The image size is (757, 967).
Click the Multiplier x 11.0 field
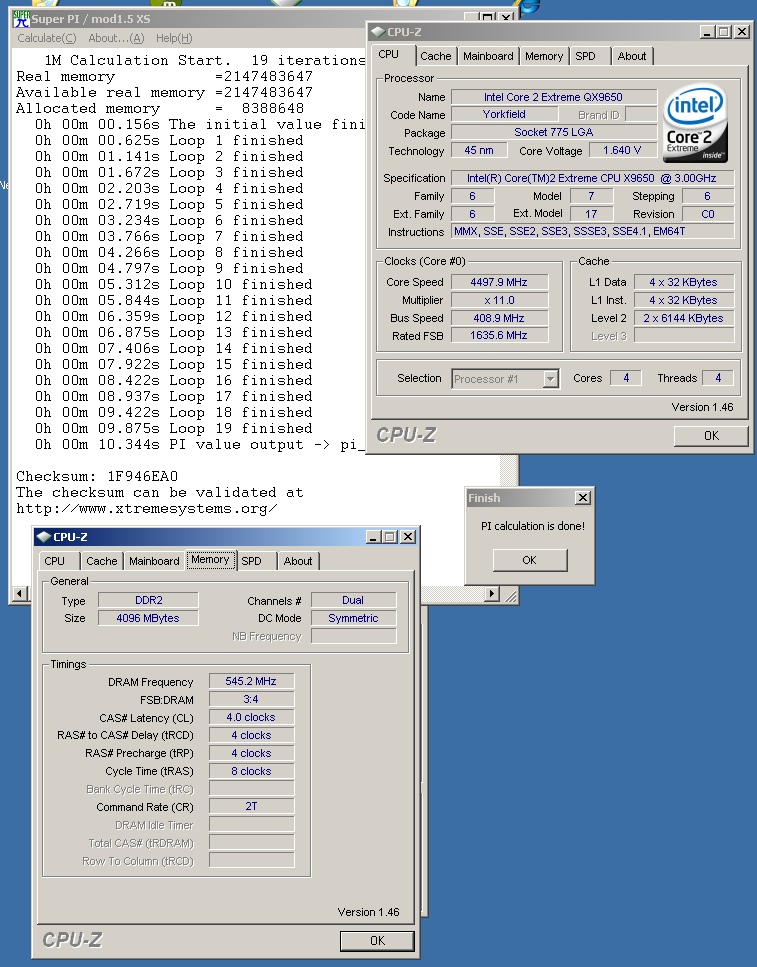click(499, 300)
